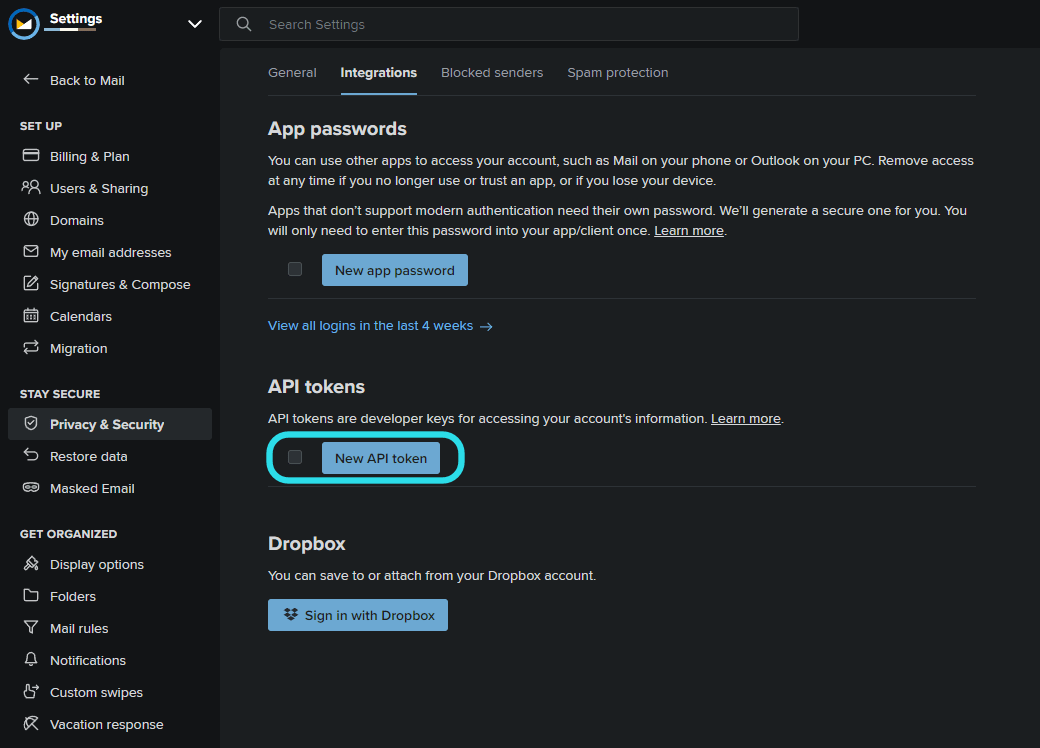Click the Masked Email mask icon

pyautogui.click(x=31, y=488)
